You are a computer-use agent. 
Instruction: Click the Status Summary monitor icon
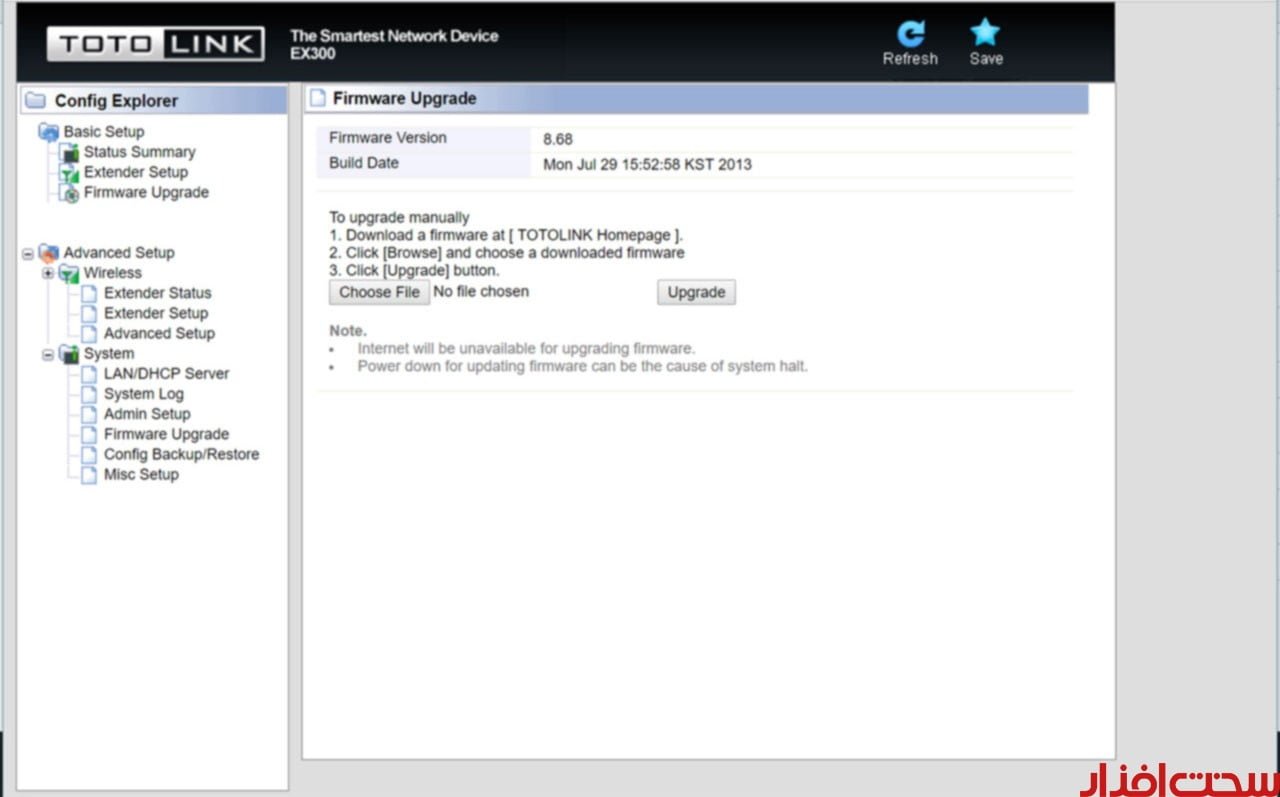coord(69,152)
